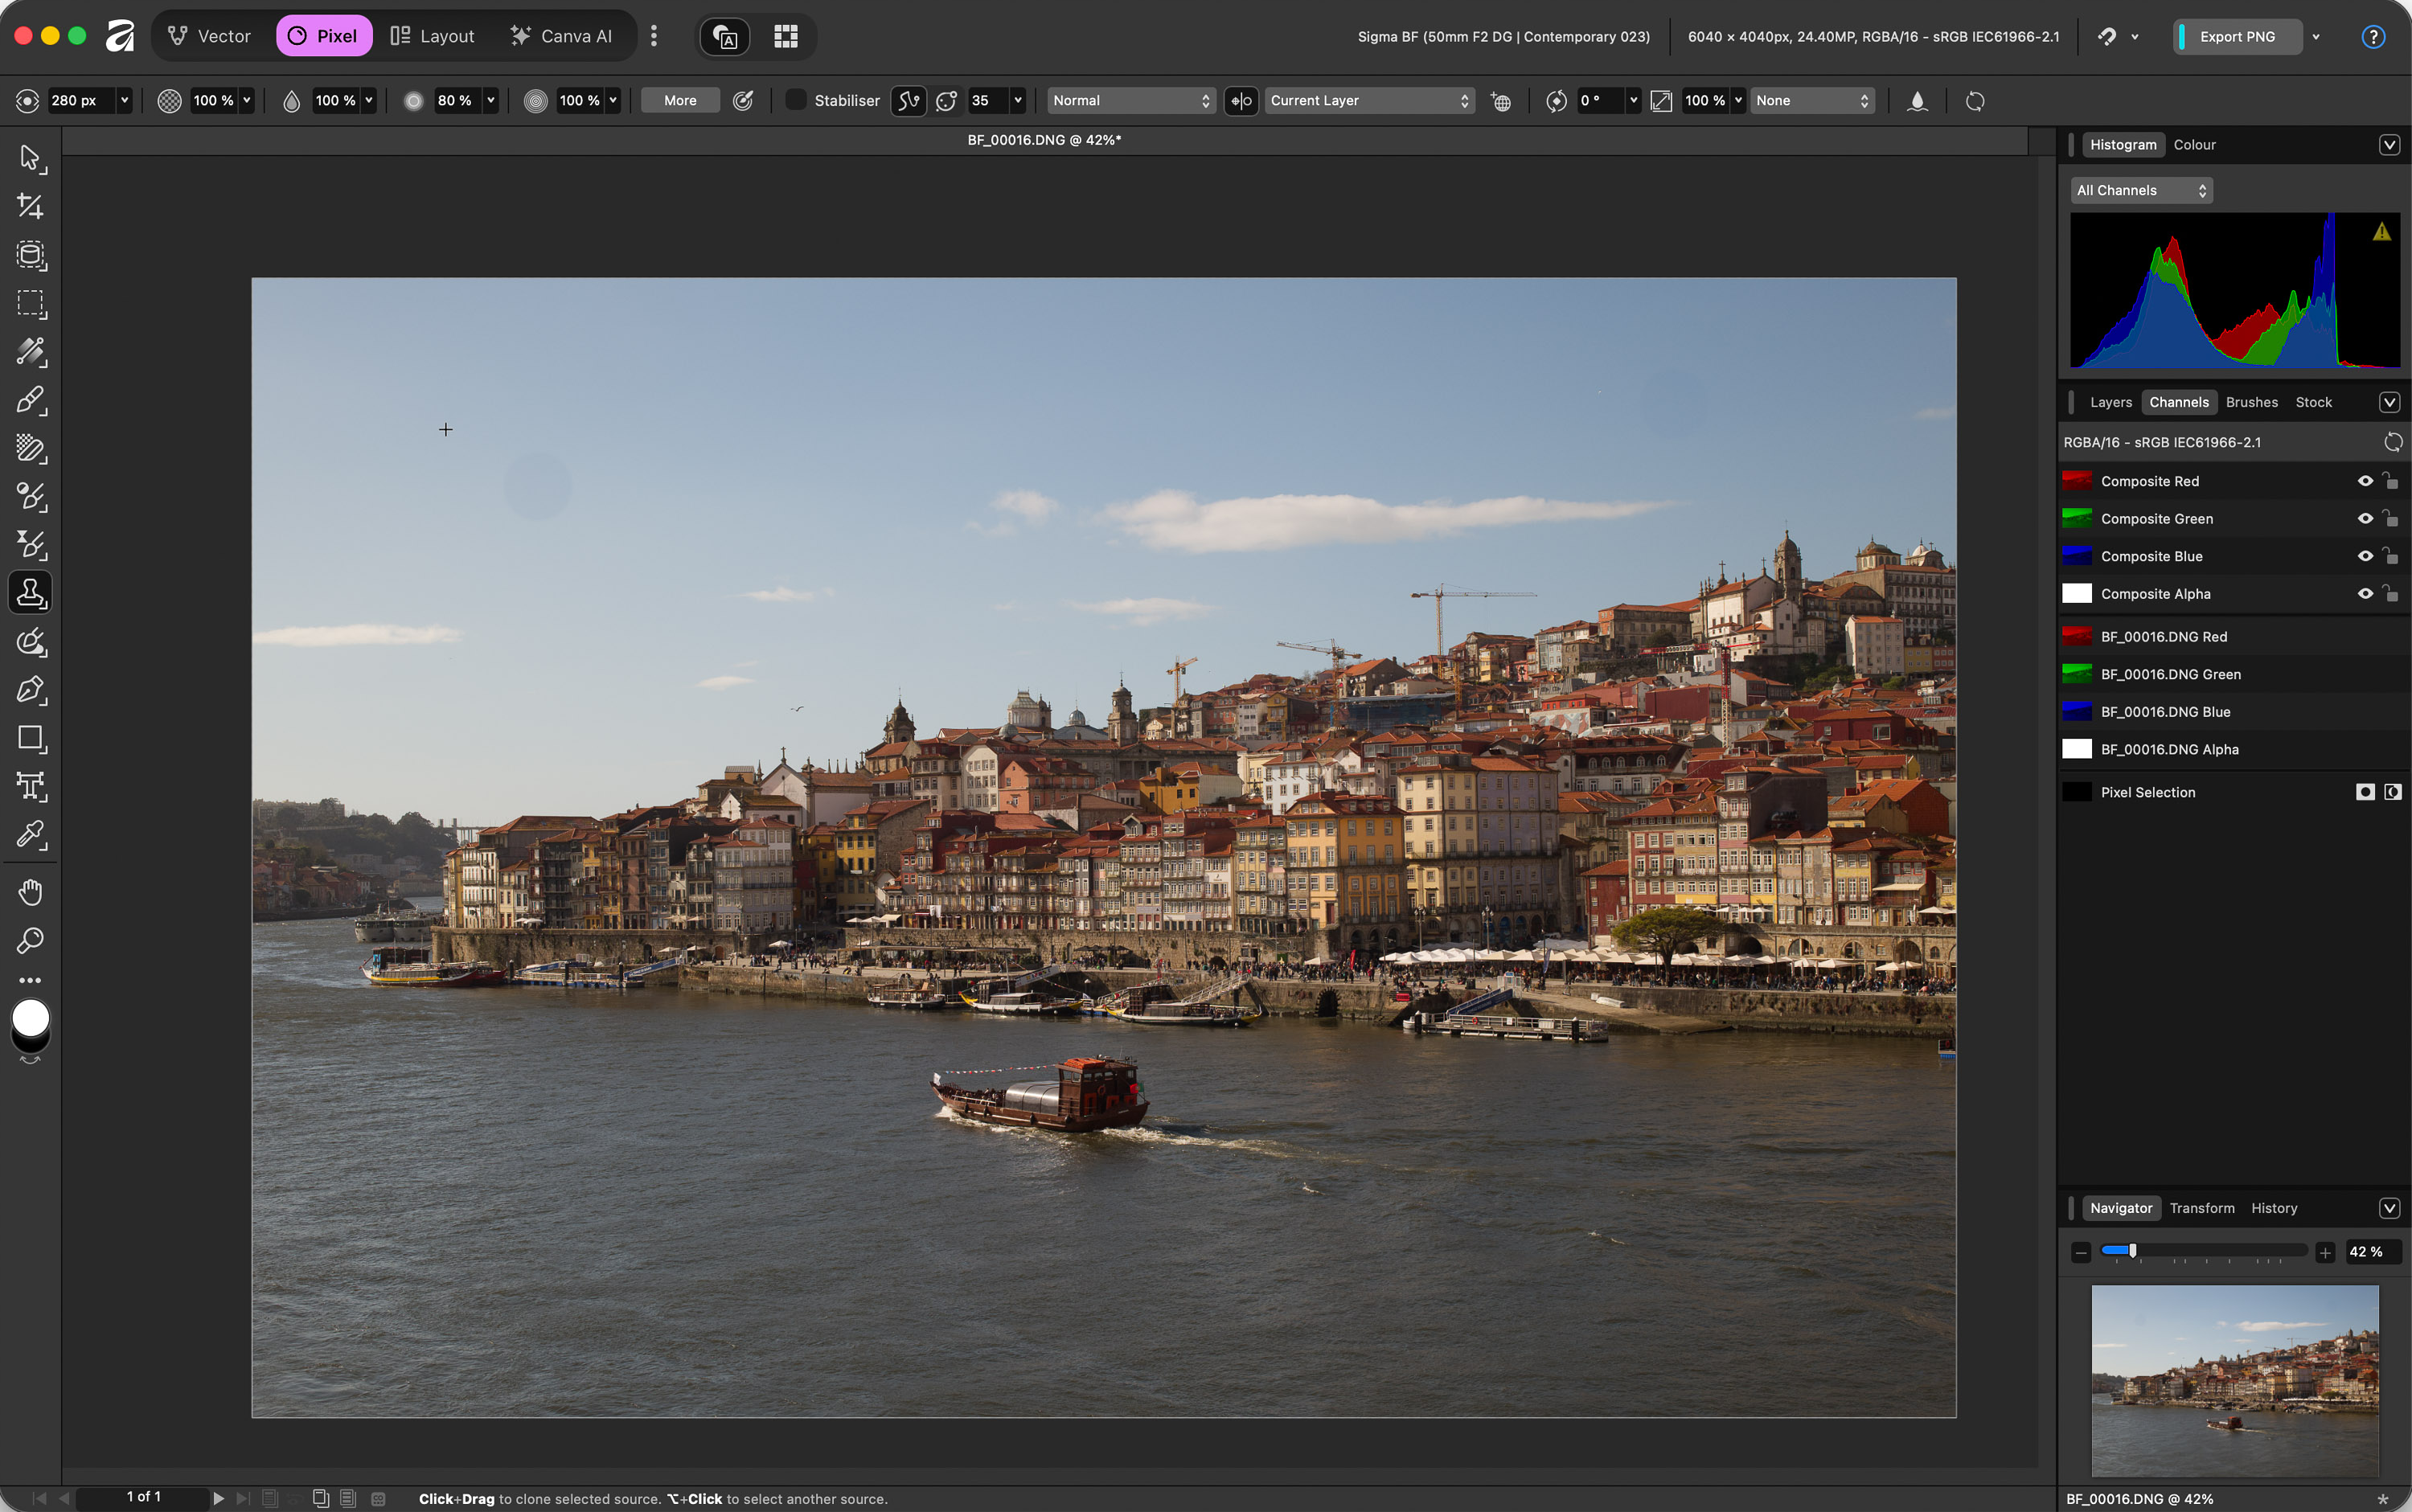Switch to the Layout persona
Screen dimensions: 2412x1512
coord(432,36)
